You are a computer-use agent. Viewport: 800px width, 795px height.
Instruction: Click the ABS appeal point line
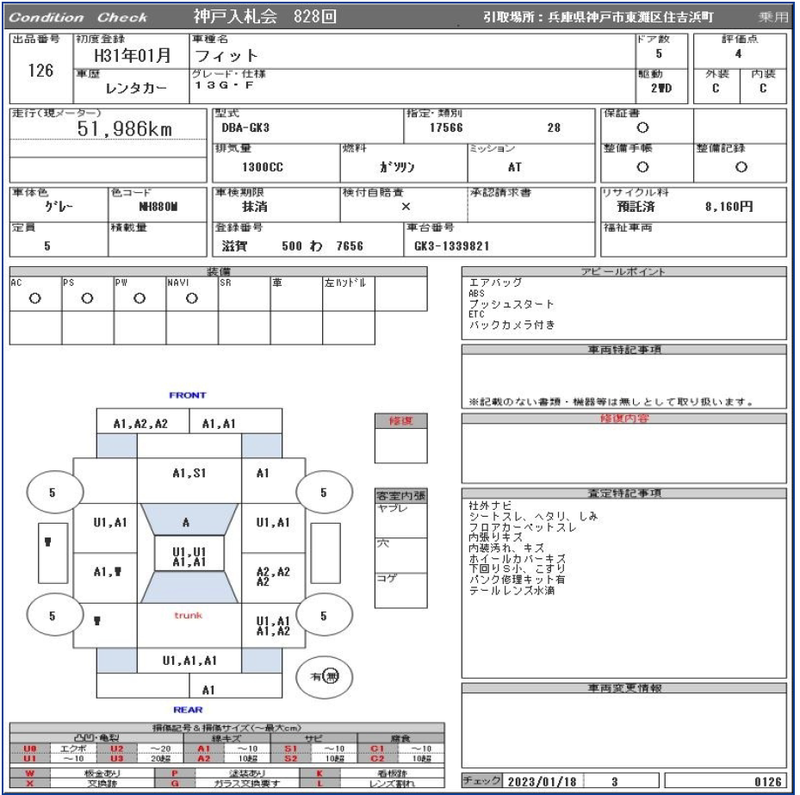click(477, 293)
